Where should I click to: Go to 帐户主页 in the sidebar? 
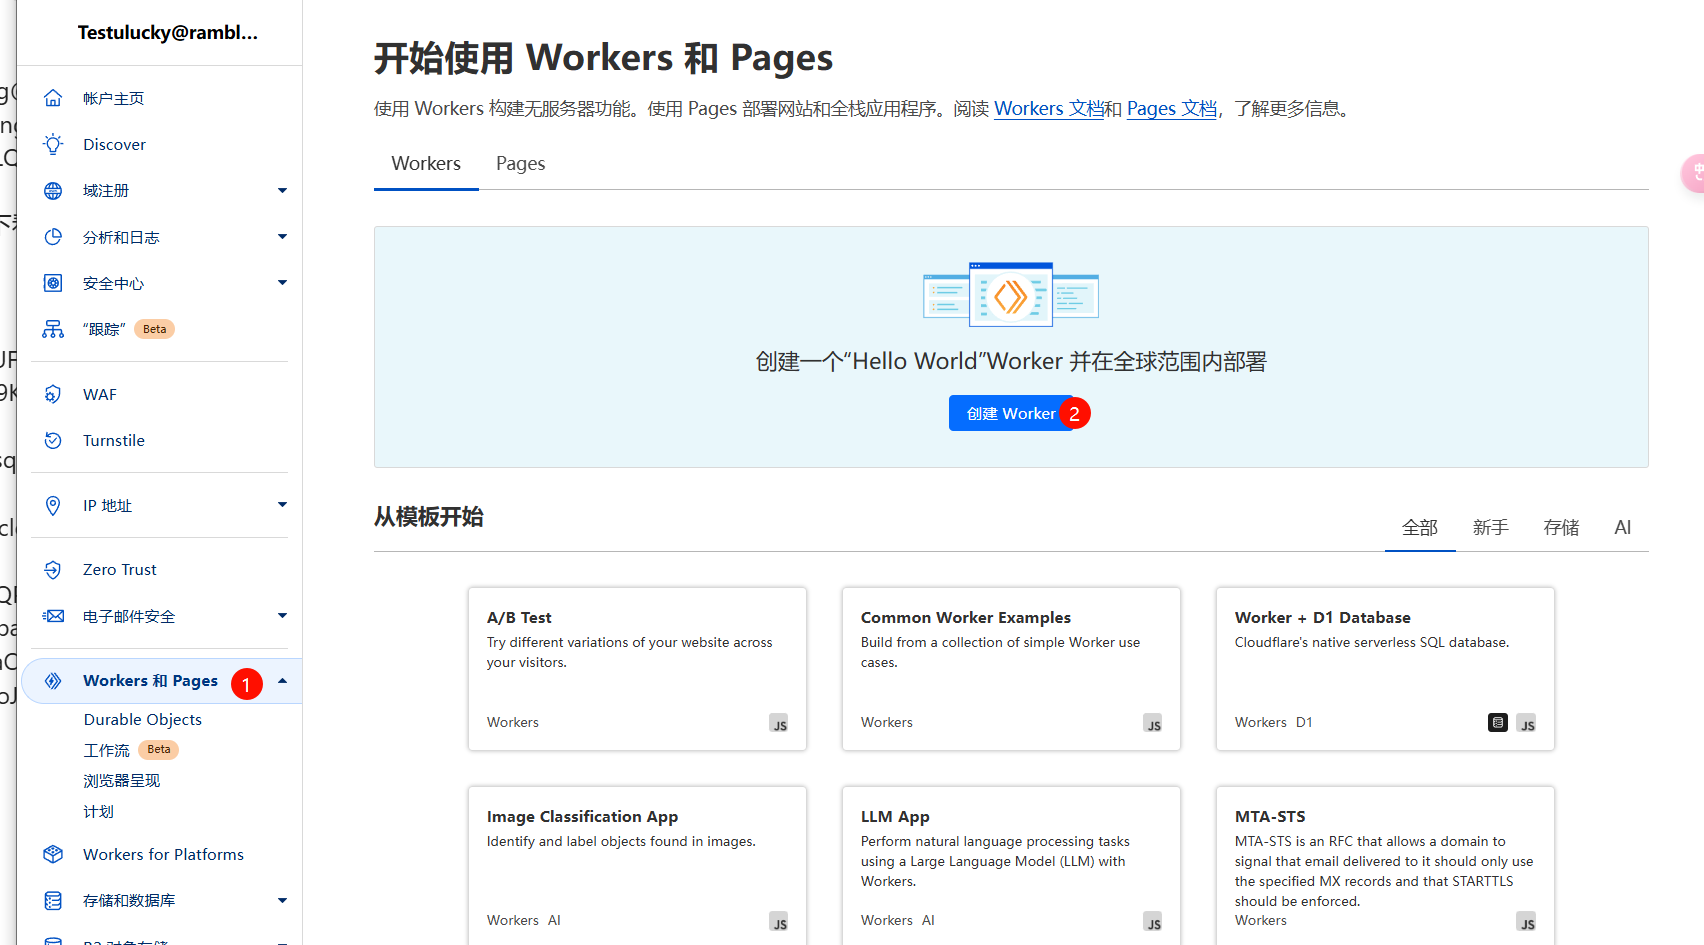(113, 98)
